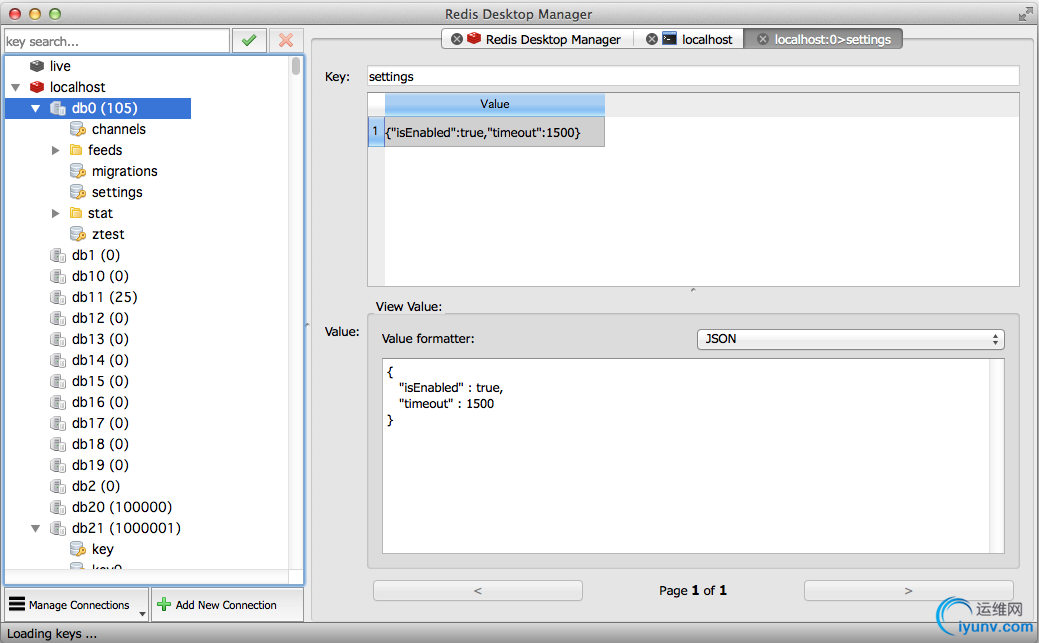Click the stat folder icon
The height and width of the screenshot is (643, 1039).
click(x=76, y=213)
